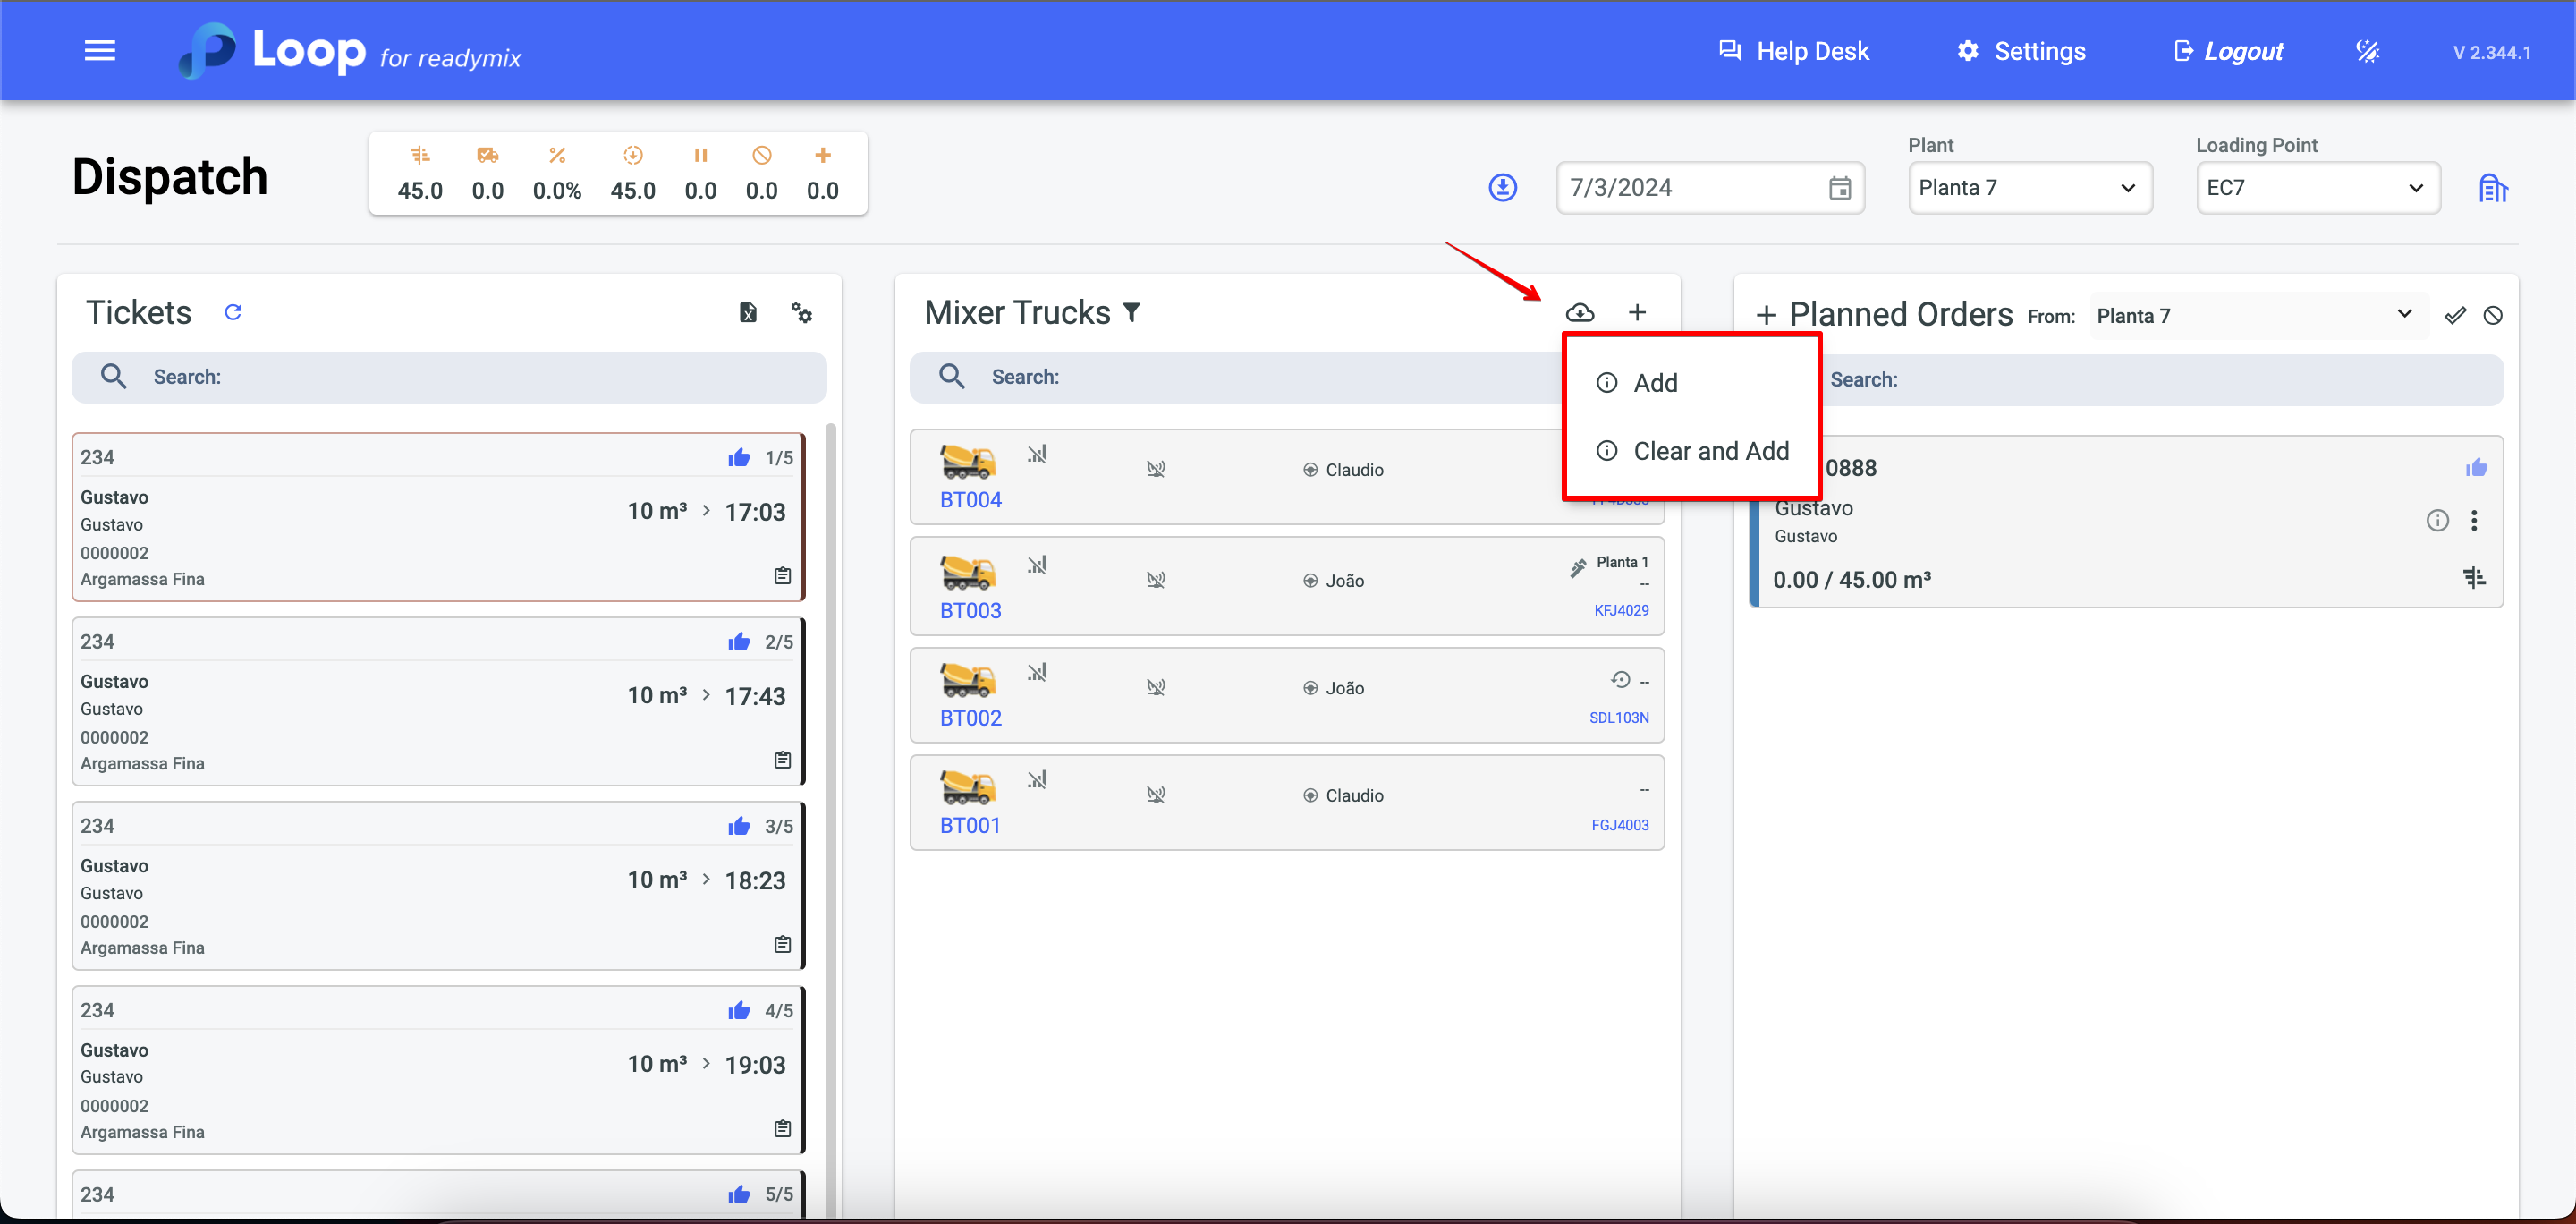This screenshot has height=1224, width=2576.
Task: Click the plant silo icon beside EC7
Action: click(x=2492, y=188)
